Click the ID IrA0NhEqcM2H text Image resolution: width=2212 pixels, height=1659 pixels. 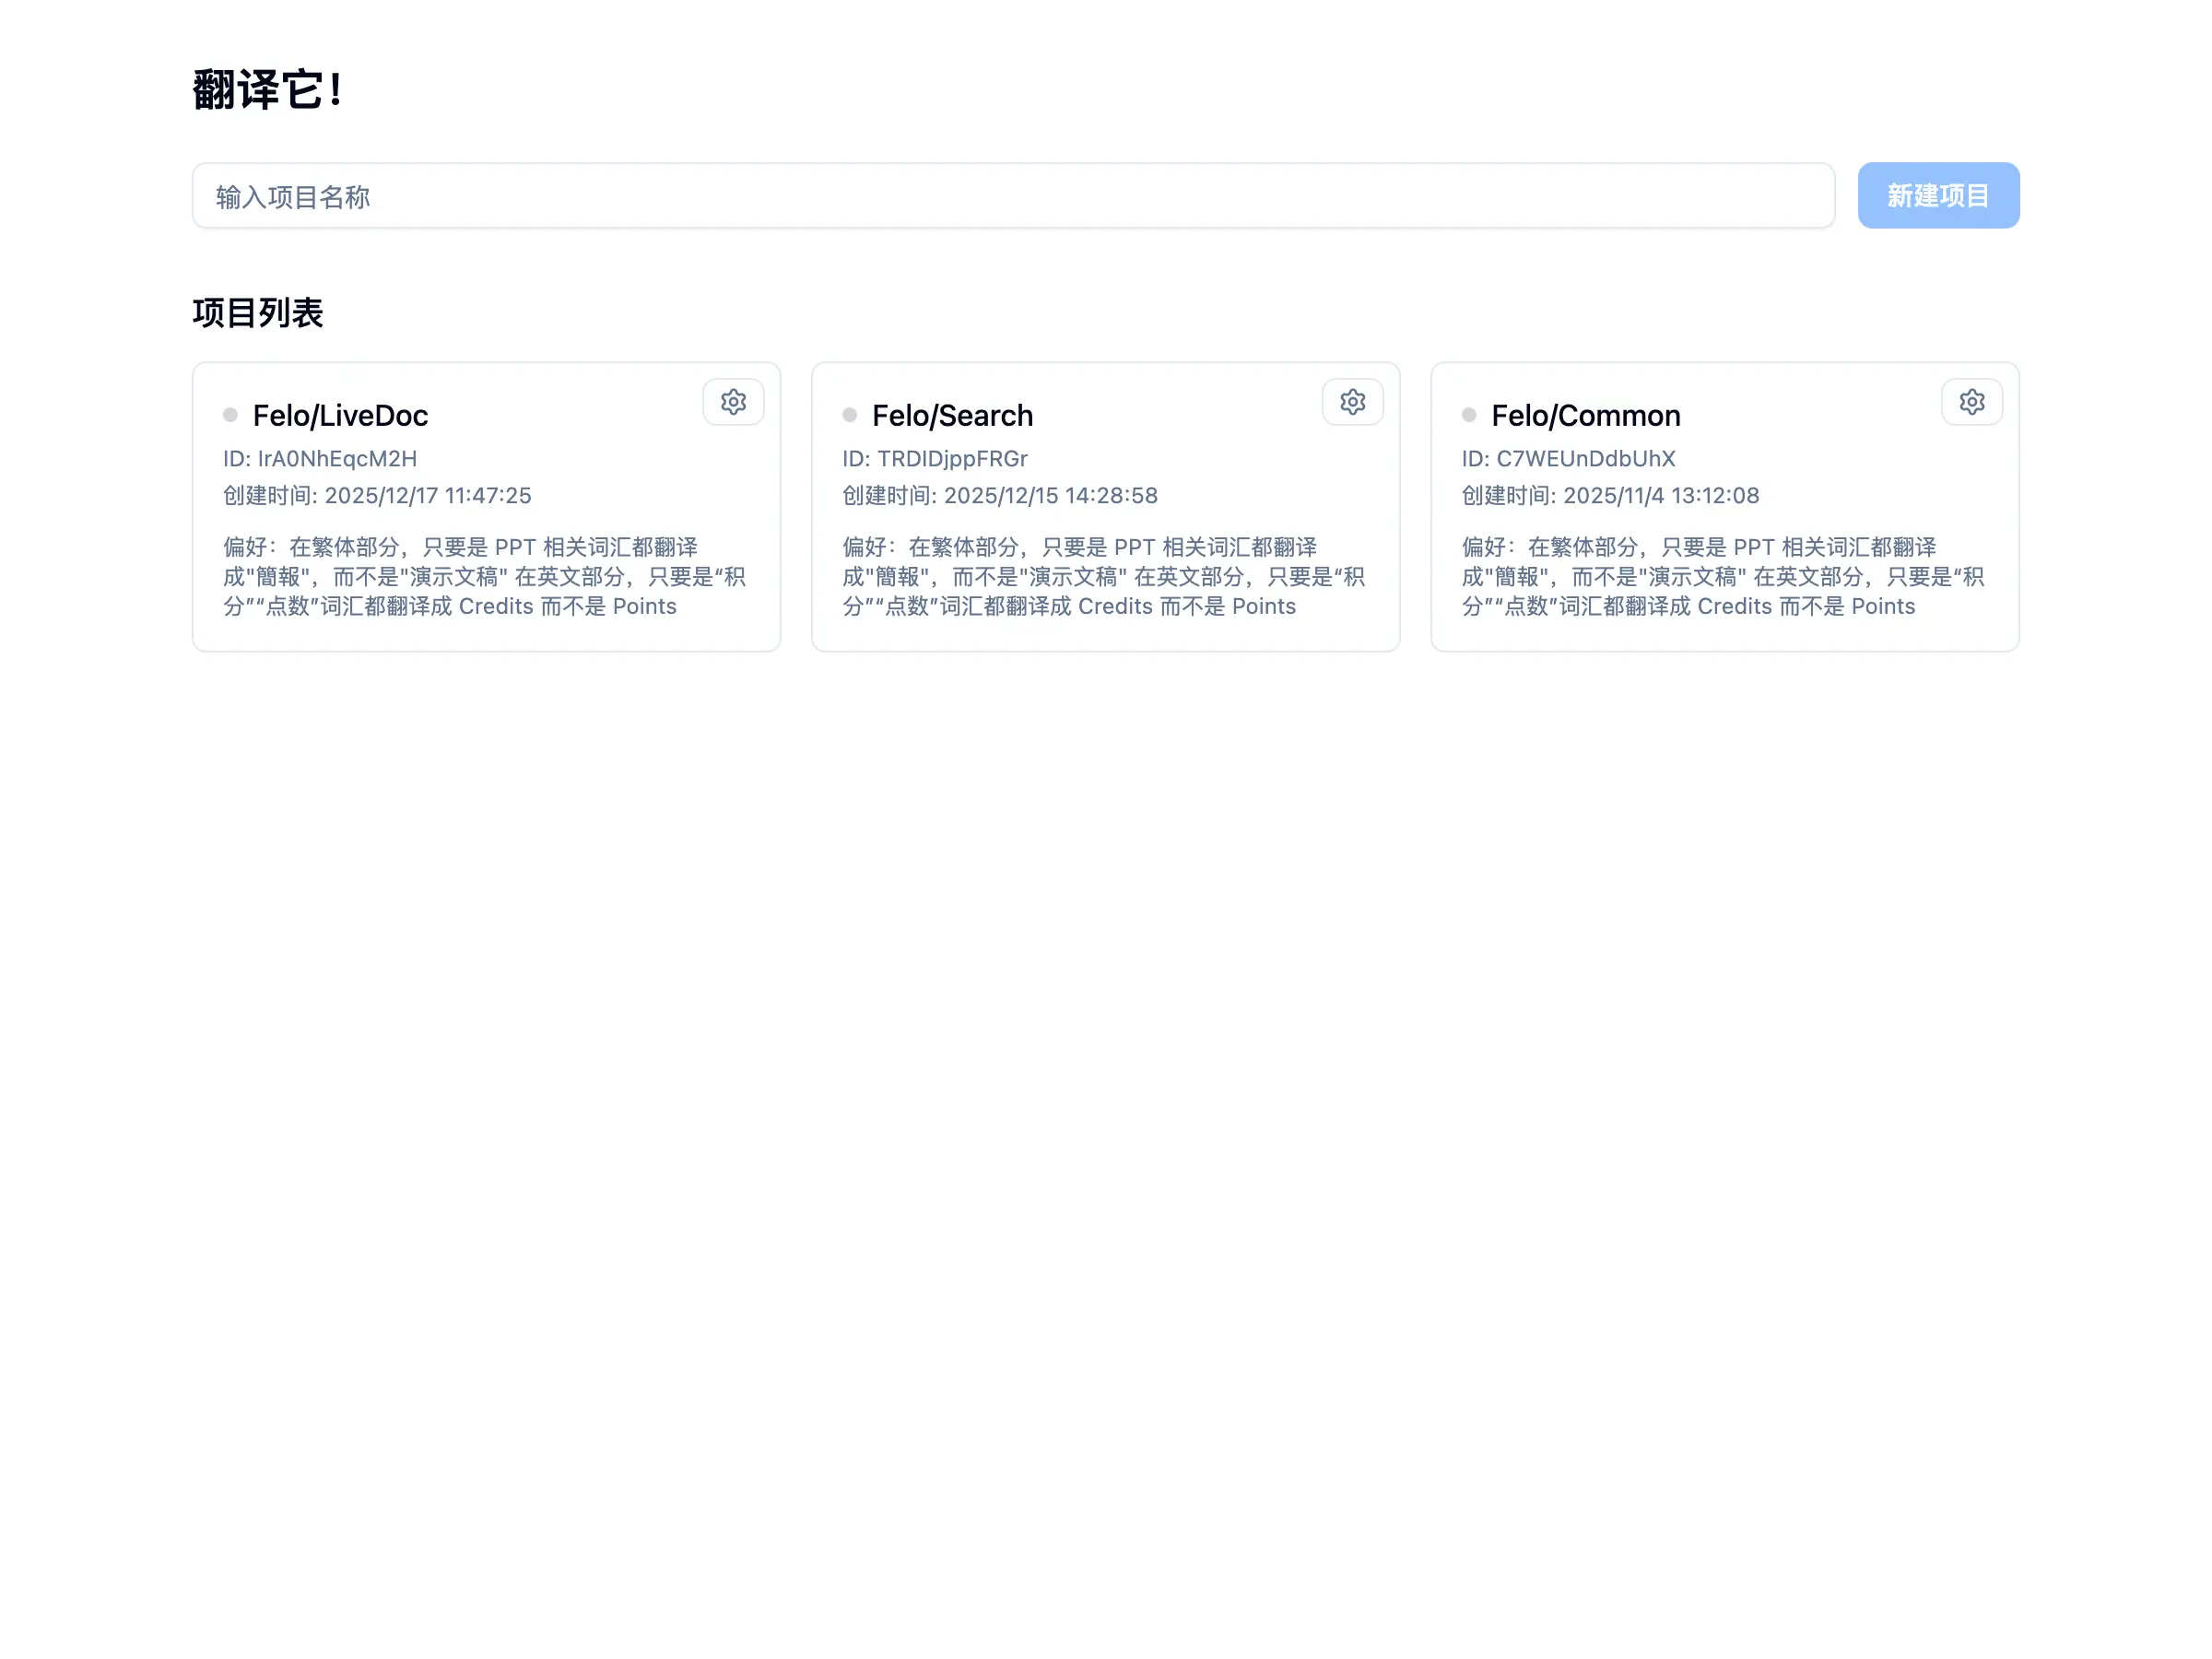[x=320, y=459]
